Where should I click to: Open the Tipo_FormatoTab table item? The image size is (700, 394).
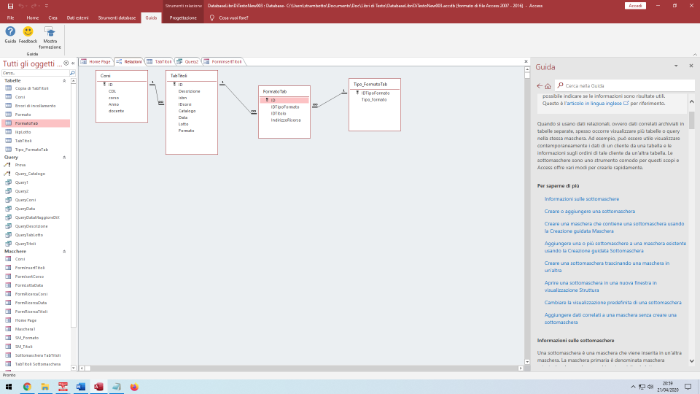point(31,149)
